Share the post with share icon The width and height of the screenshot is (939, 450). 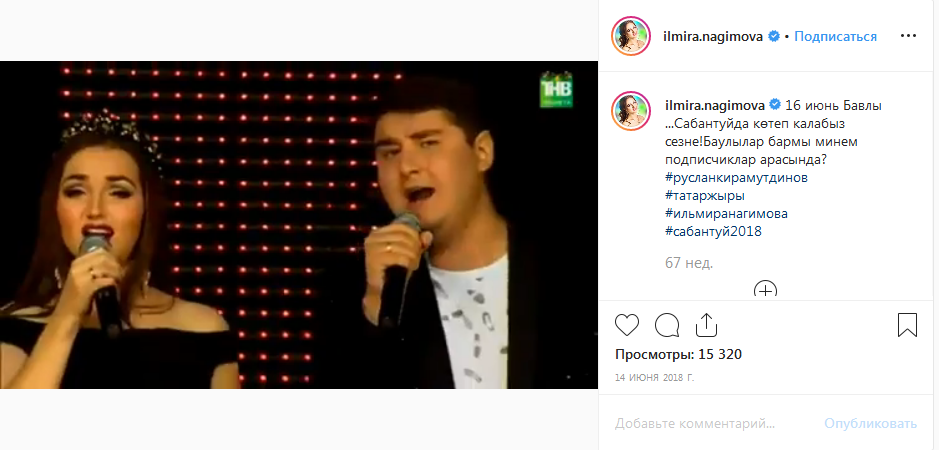point(706,325)
